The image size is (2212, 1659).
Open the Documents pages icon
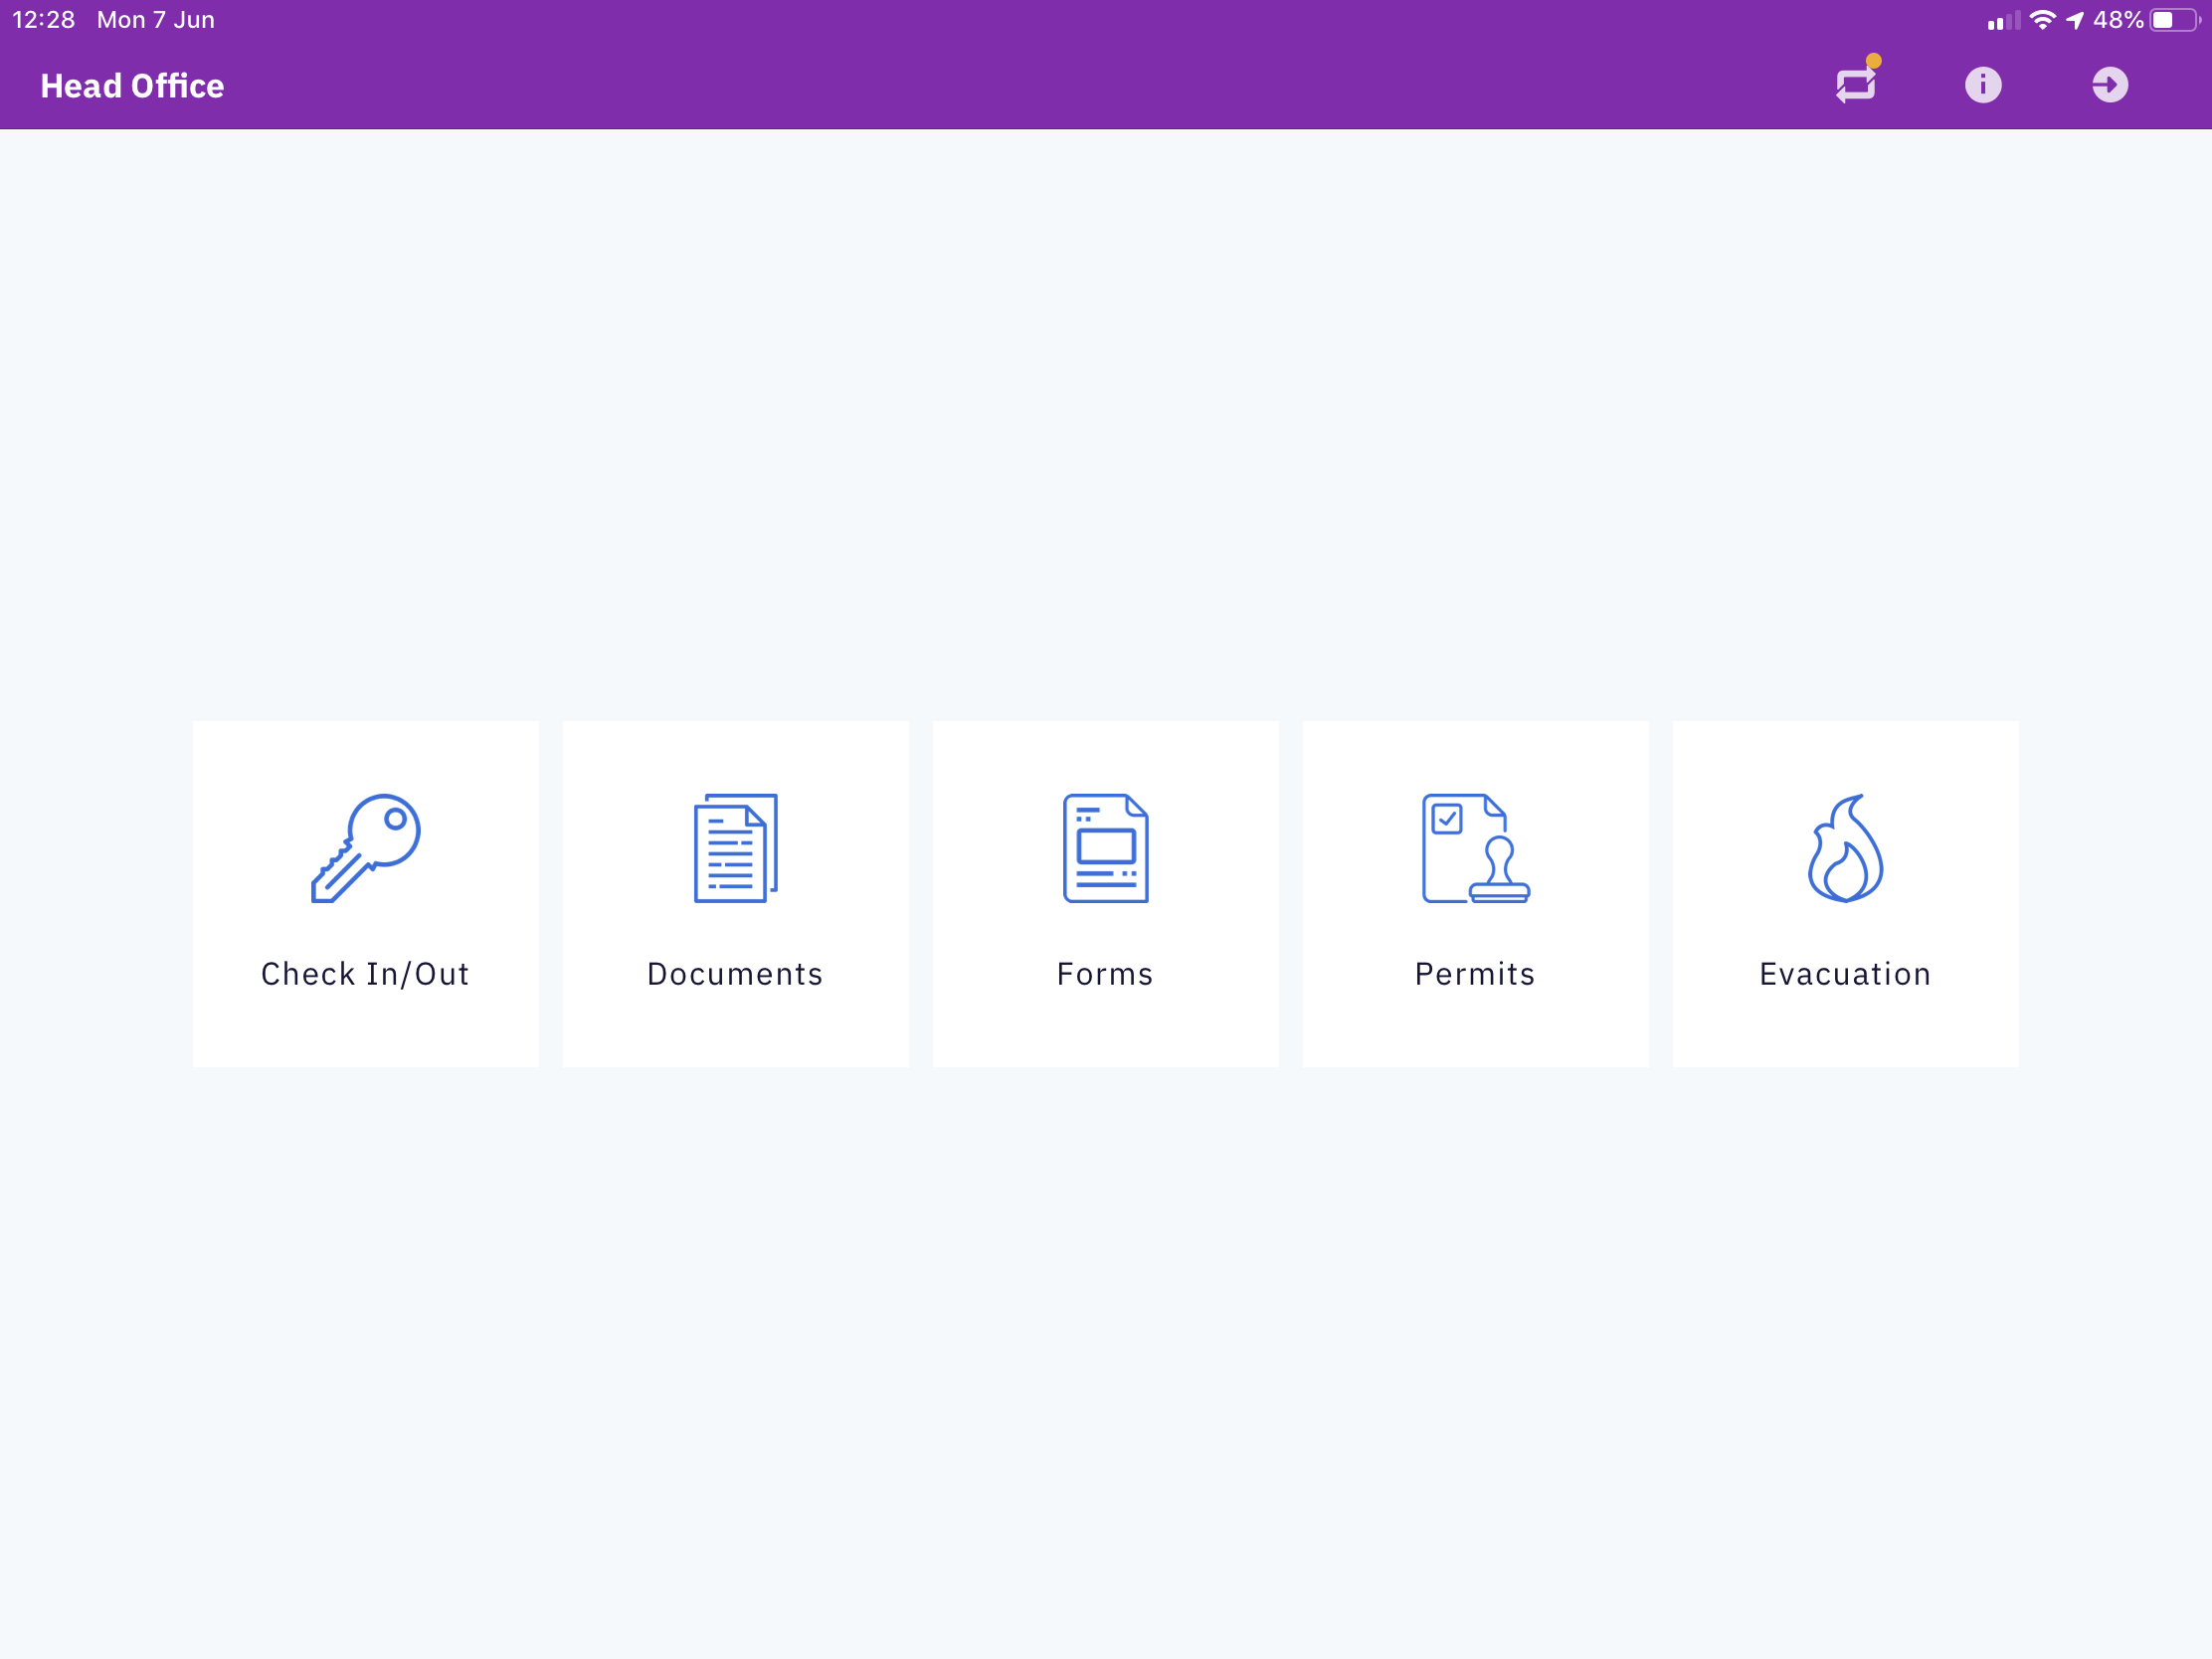coord(735,848)
